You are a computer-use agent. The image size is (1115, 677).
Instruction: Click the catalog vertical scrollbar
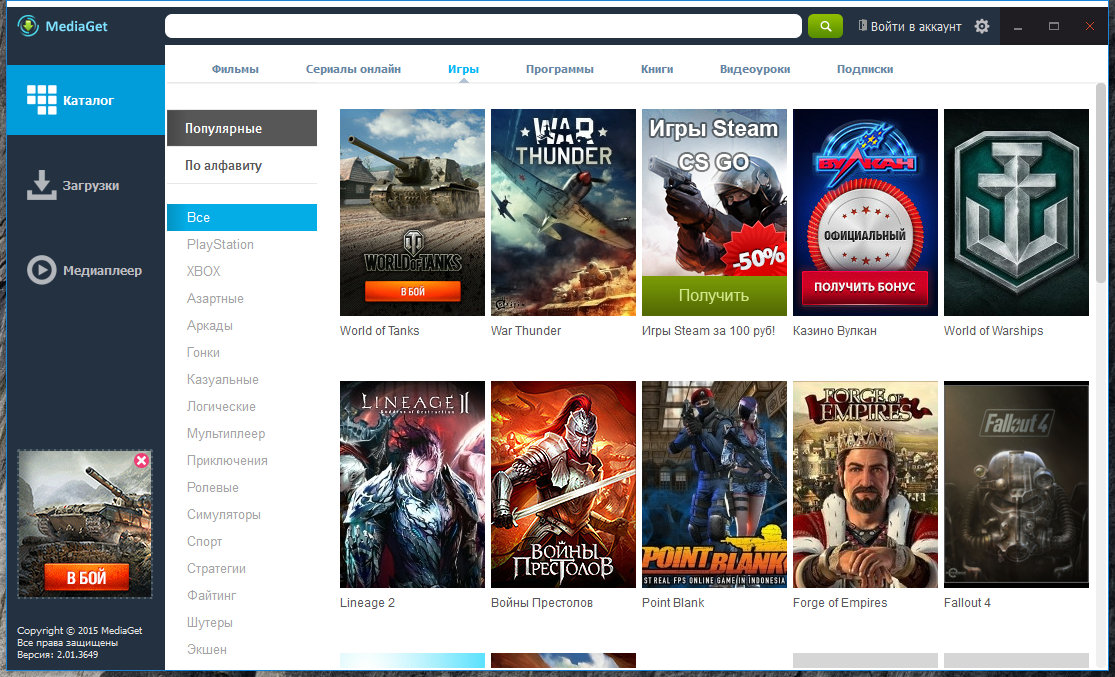tap(1101, 183)
